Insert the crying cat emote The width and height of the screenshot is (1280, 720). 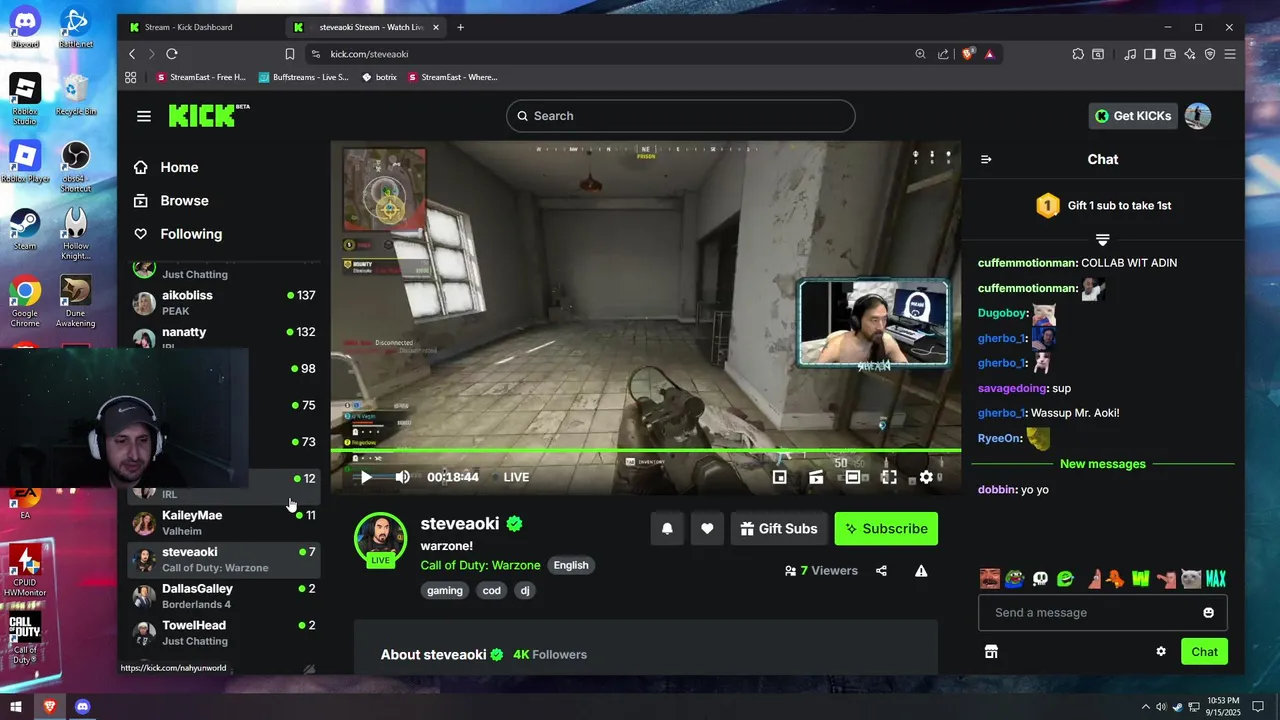tap(1190, 579)
